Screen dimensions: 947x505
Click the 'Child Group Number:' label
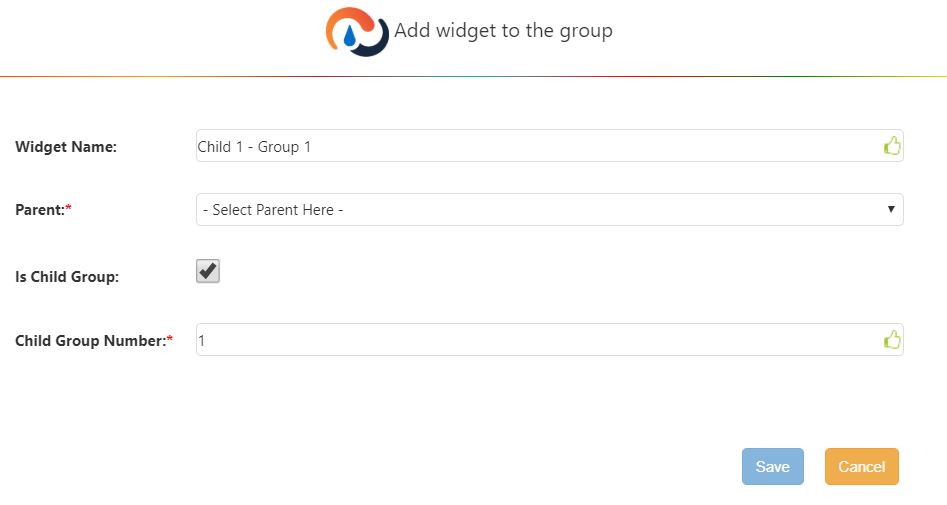click(90, 341)
